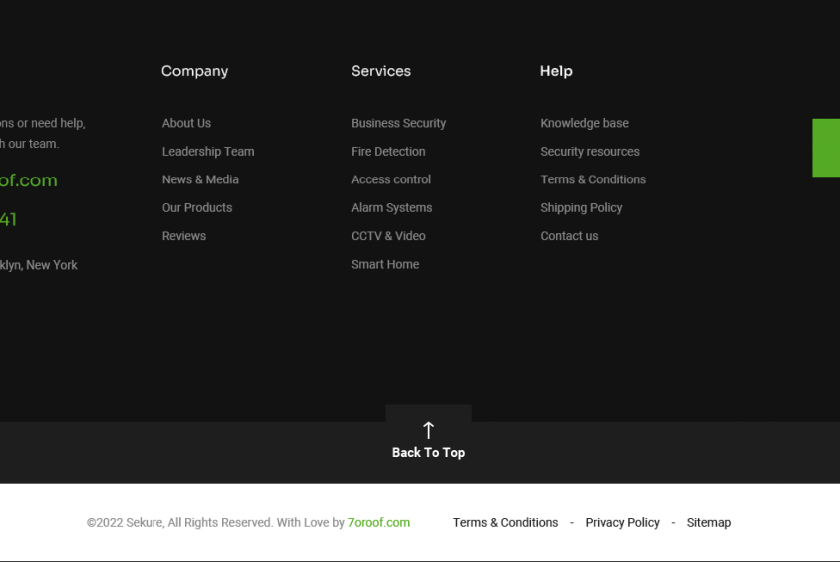Open the Smart Home link
The height and width of the screenshot is (562, 840).
coord(385,264)
